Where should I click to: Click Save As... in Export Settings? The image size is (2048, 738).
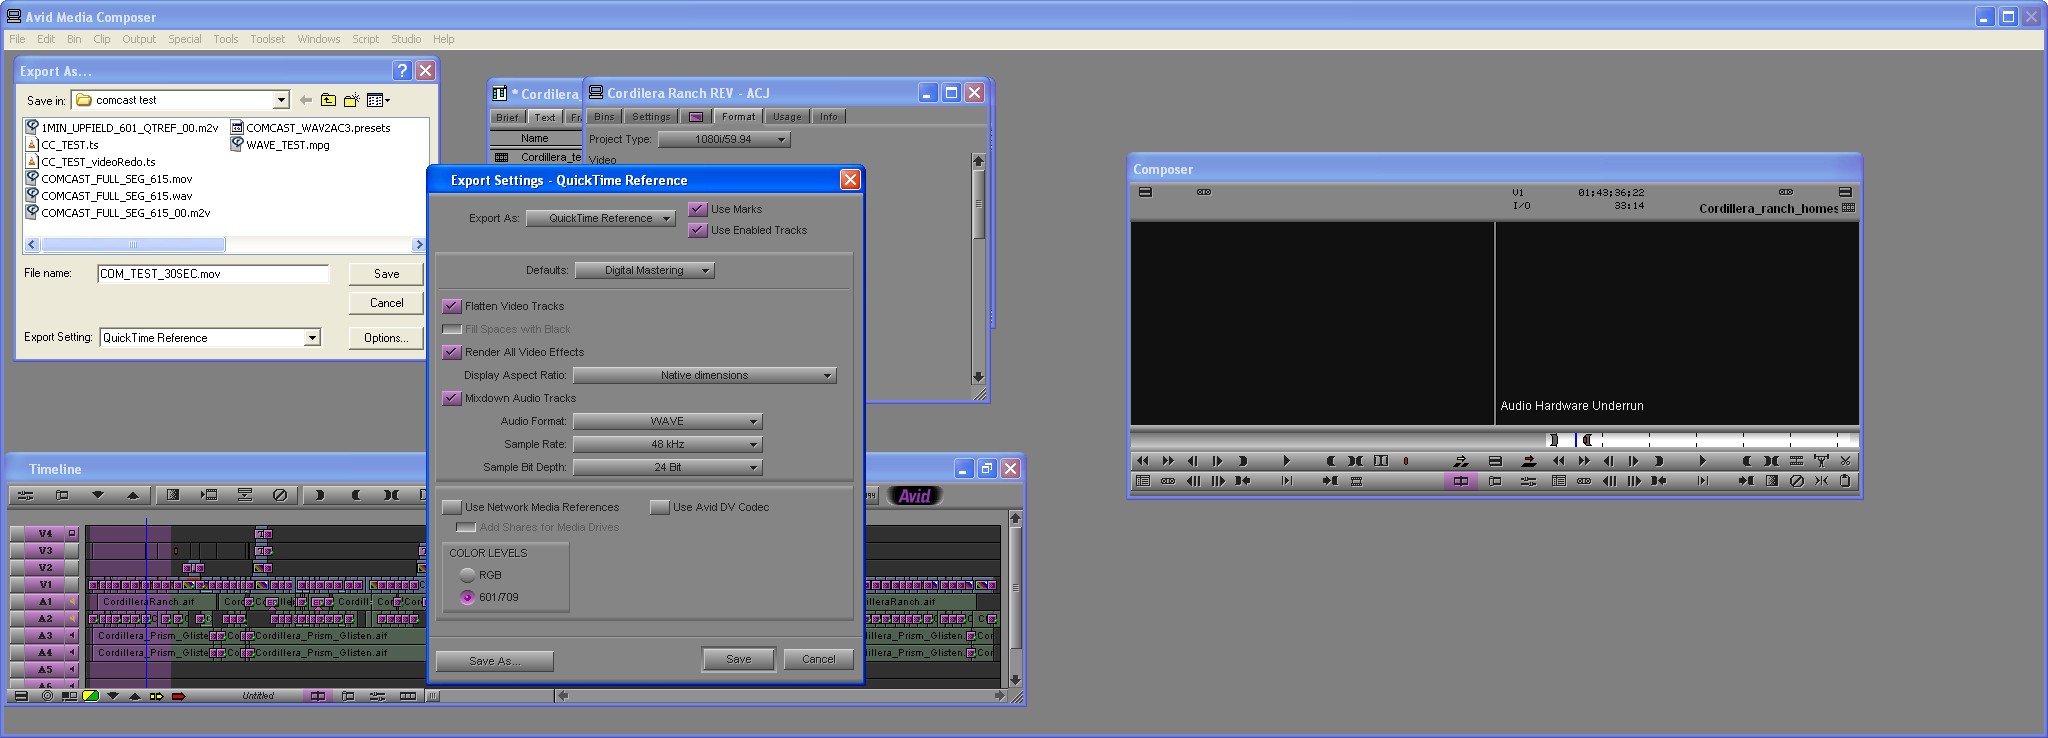[495, 661]
